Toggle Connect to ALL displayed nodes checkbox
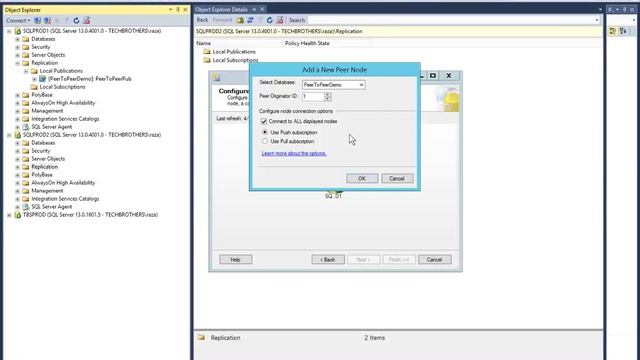The image size is (640, 360). point(264,121)
